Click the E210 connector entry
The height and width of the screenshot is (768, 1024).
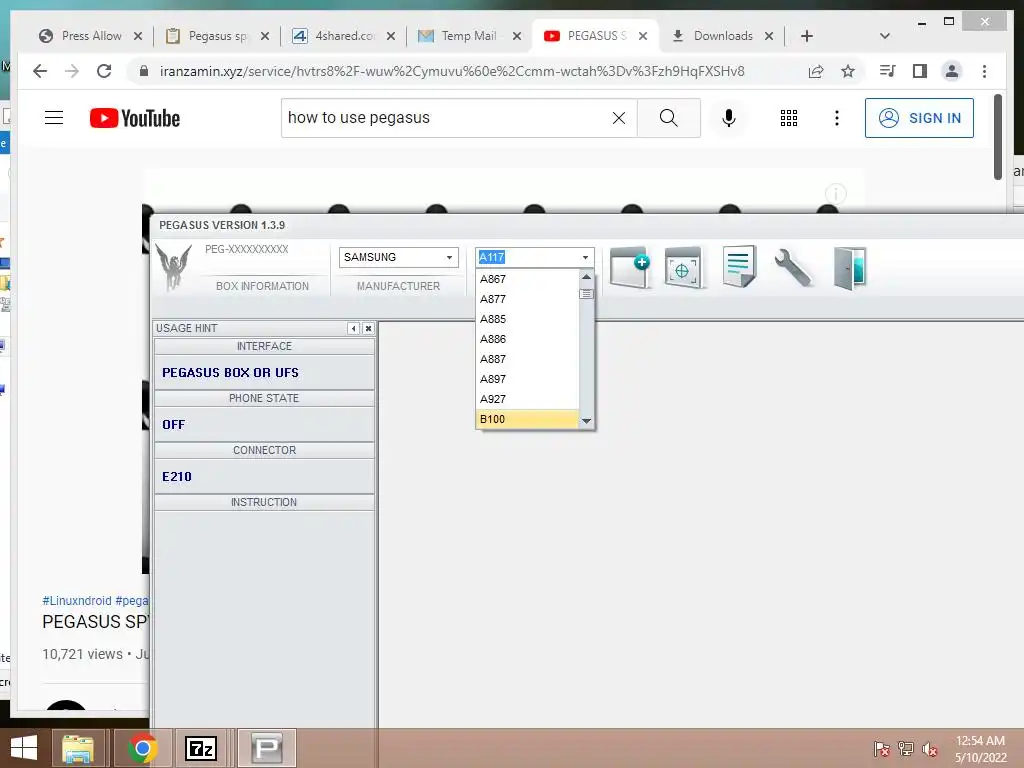264,477
